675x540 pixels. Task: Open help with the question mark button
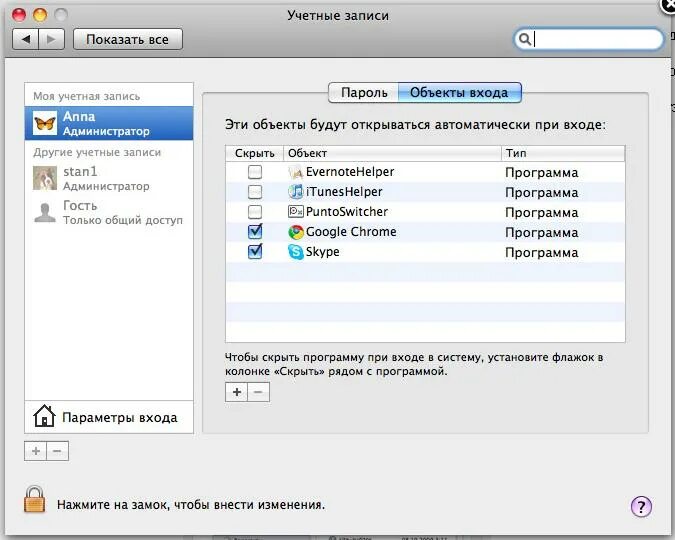point(641,506)
